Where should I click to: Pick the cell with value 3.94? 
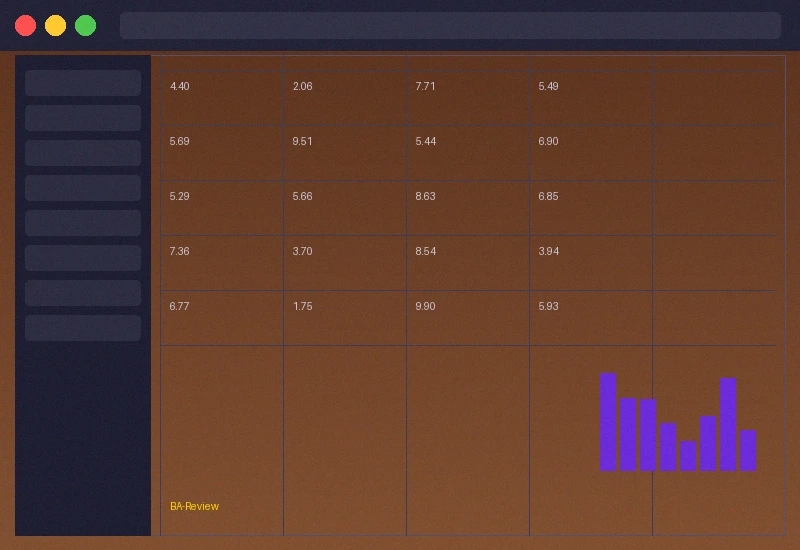click(590, 263)
